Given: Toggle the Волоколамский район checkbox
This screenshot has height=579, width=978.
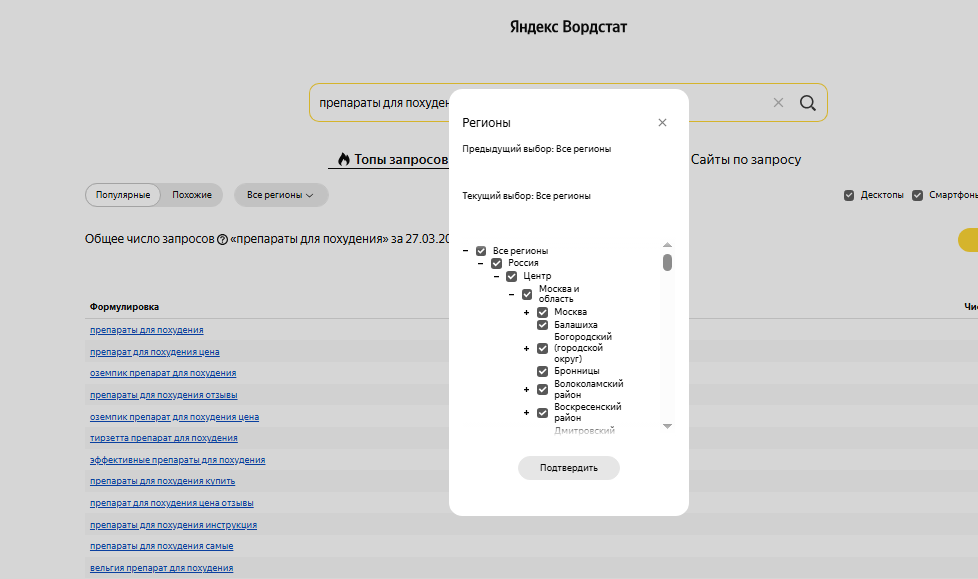Looking at the screenshot, I should (543, 389).
